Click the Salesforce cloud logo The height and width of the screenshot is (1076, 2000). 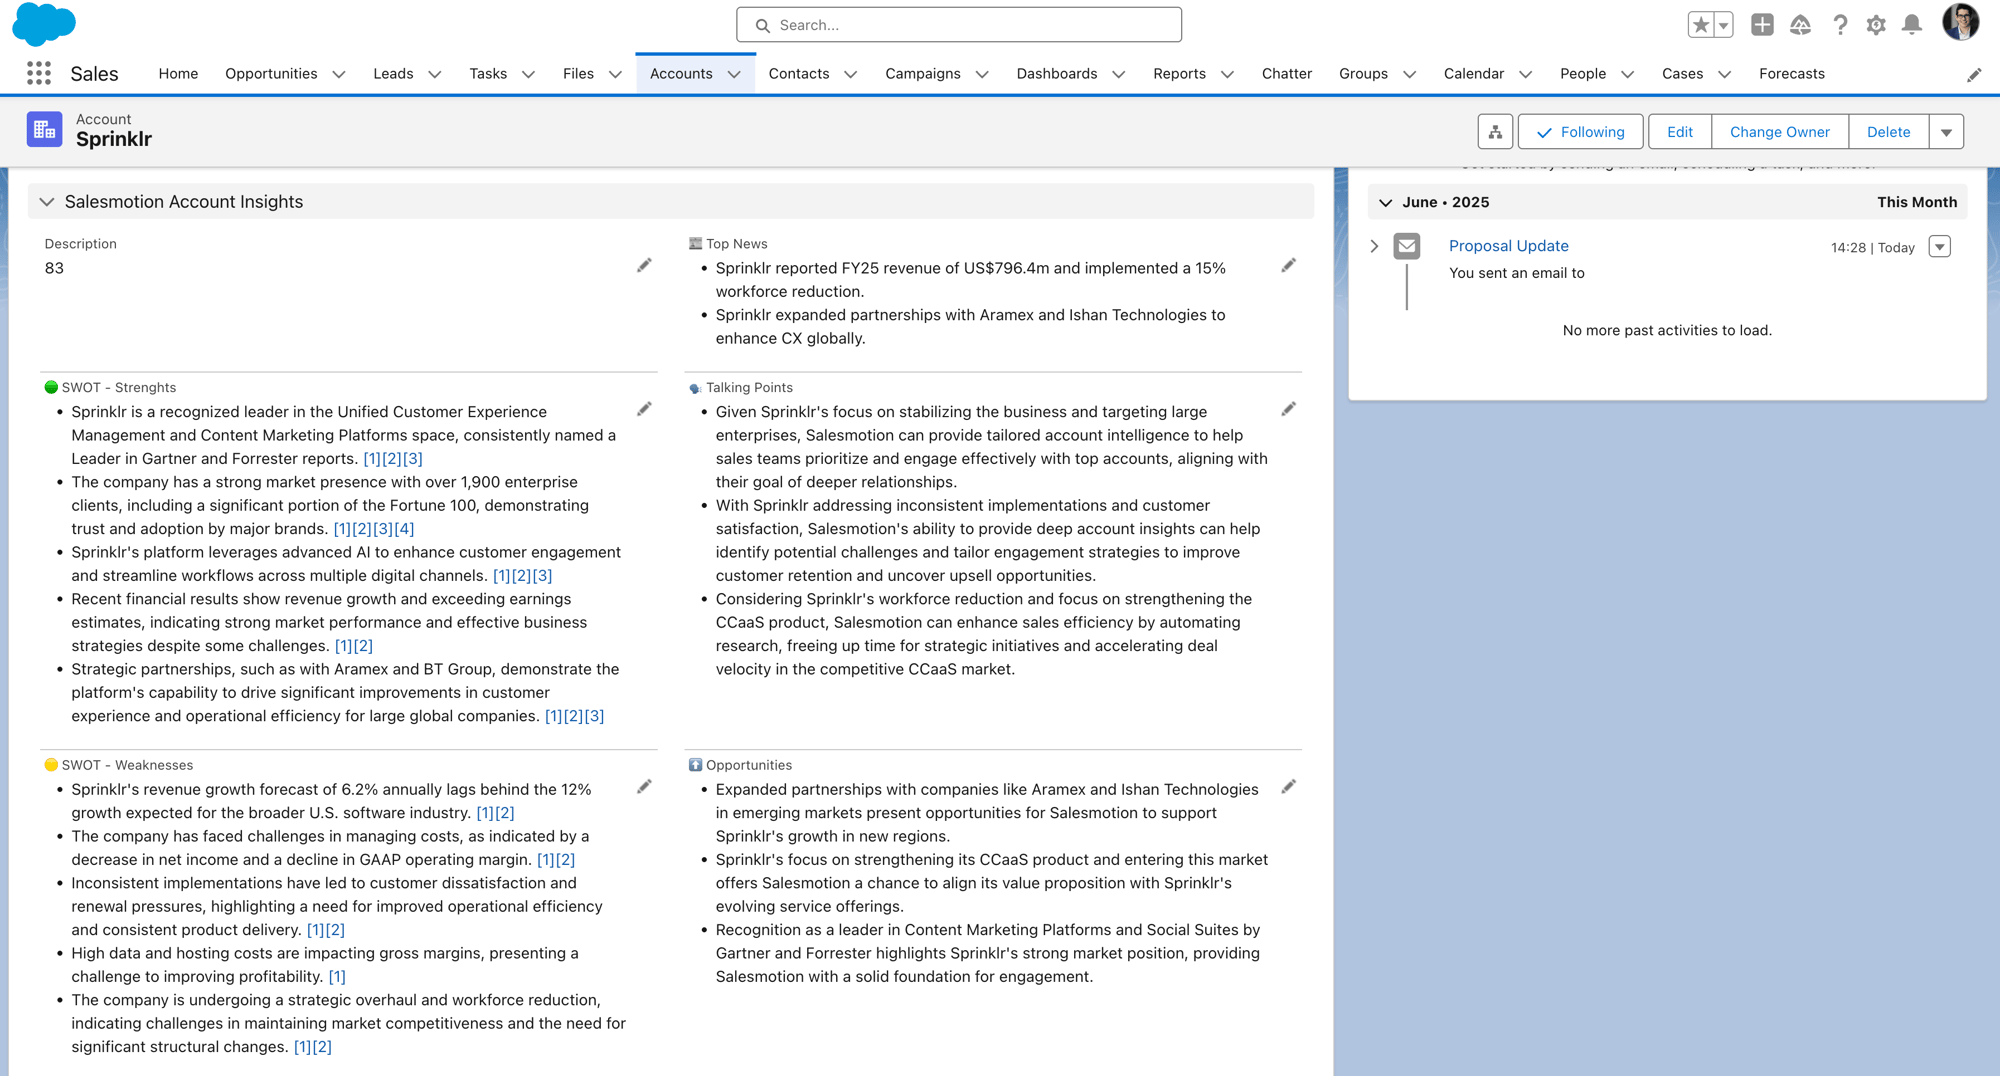pos(44,24)
